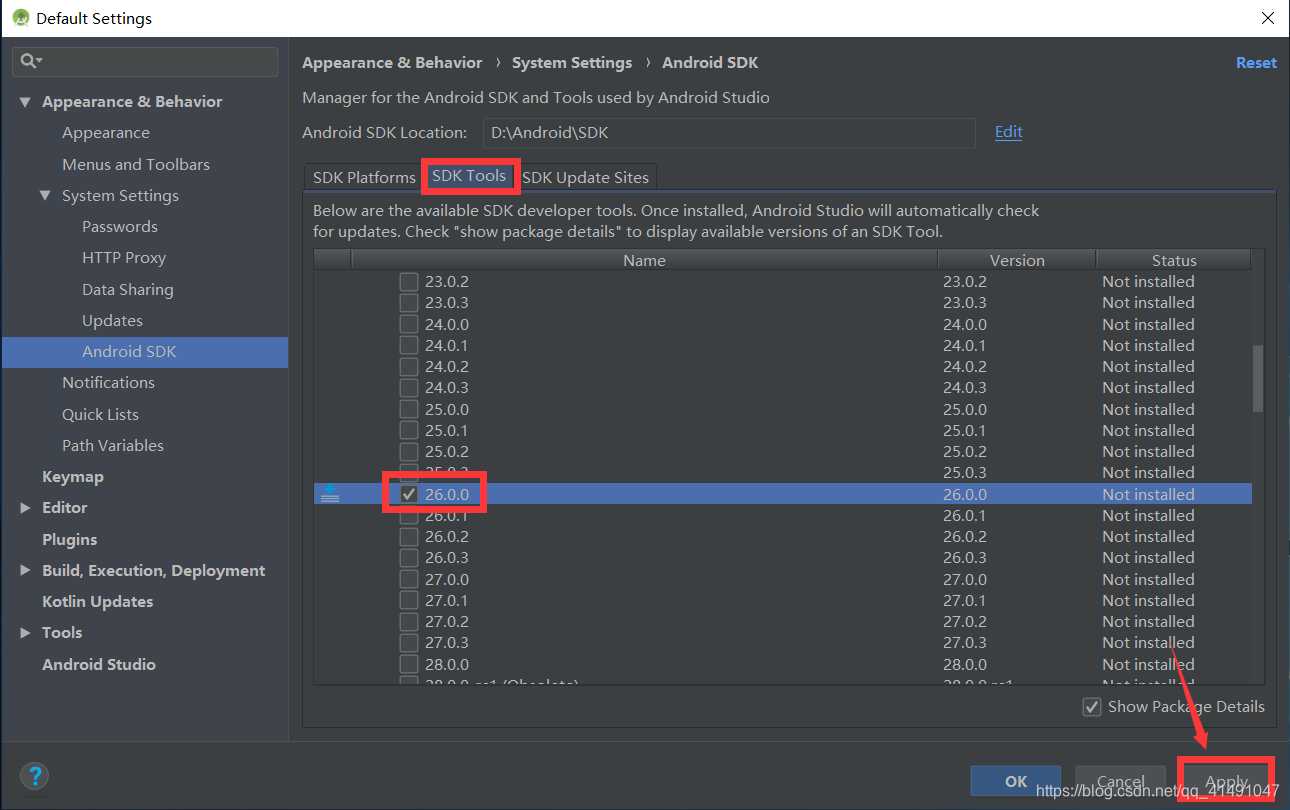The height and width of the screenshot is (810, 1290).
Task: Open the SDK Update Sites tab
Action: 586,177
